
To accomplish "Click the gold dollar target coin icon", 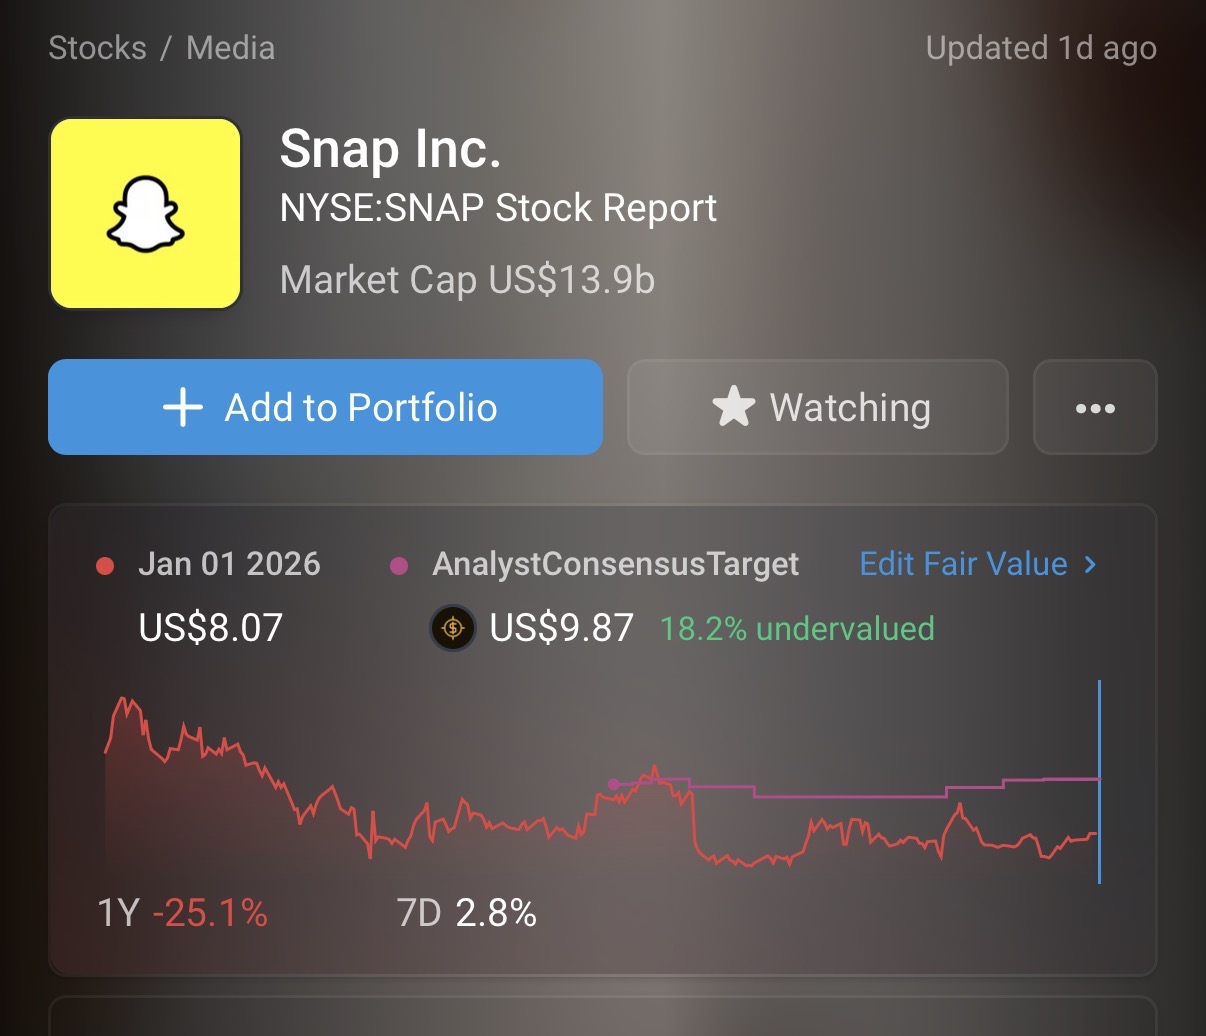I will 452,629.
